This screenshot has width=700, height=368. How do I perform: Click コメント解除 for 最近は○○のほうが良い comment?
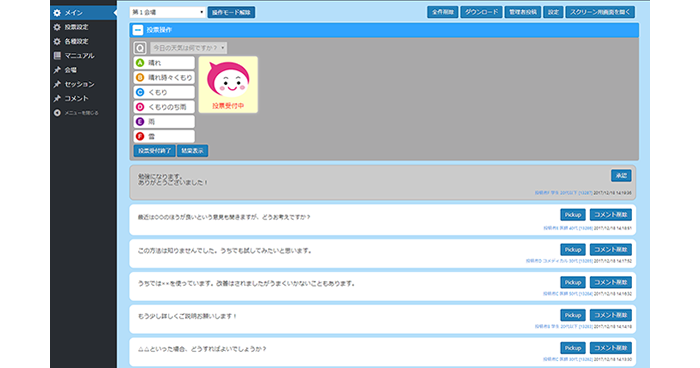tap(611, 215)
